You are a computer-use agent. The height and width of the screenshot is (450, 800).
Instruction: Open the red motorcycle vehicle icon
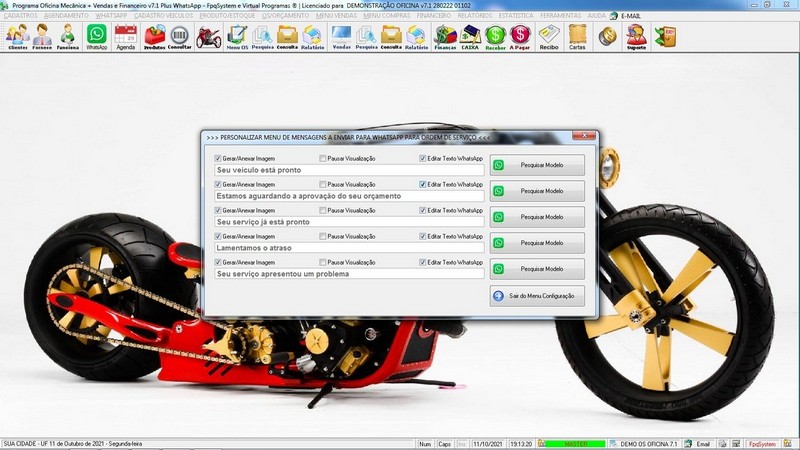[x=209, y=37]
